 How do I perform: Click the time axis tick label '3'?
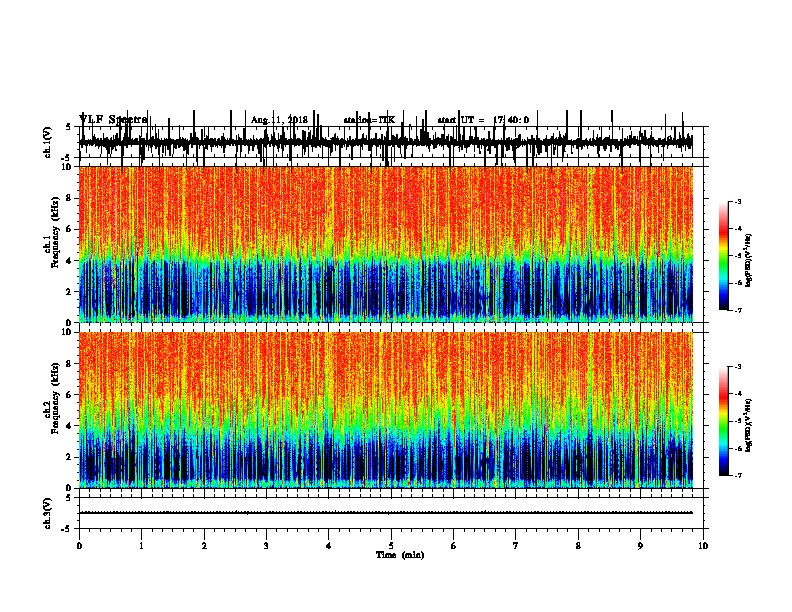[266, 546]
